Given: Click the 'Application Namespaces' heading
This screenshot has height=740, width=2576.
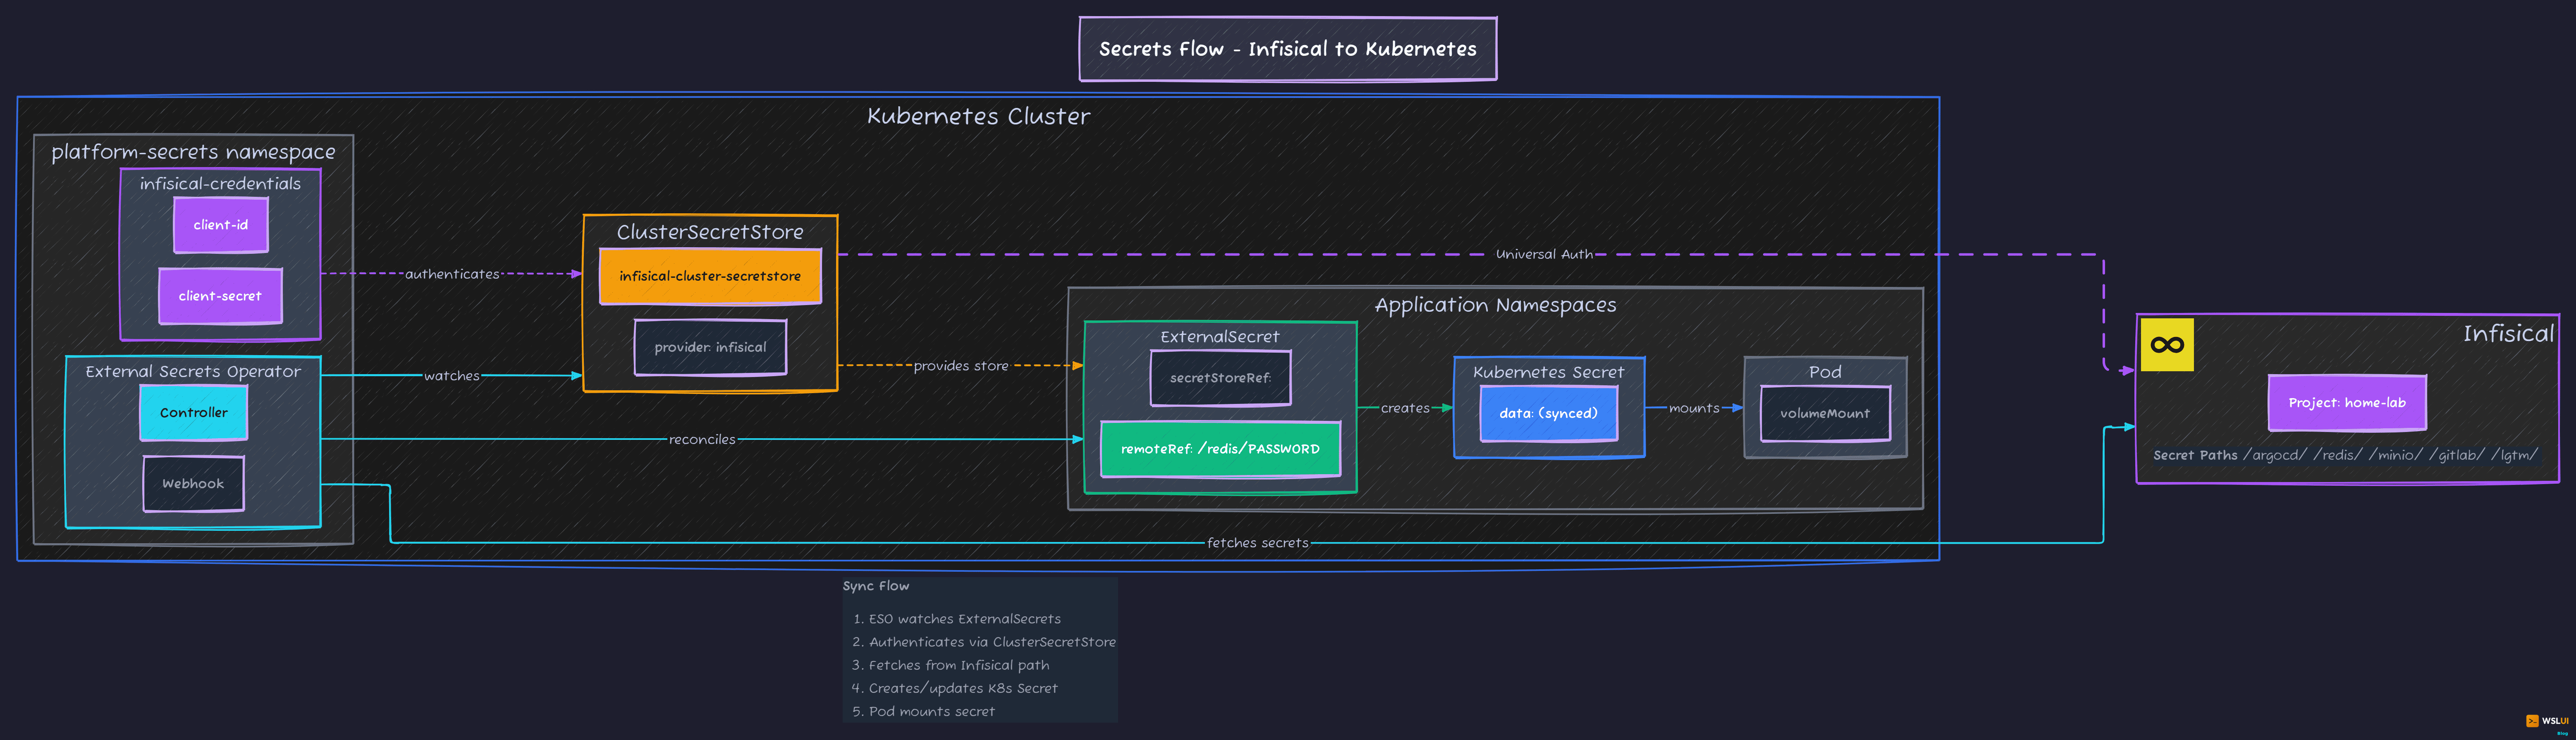Looking at the screenshot, I should coord(1495,305).
